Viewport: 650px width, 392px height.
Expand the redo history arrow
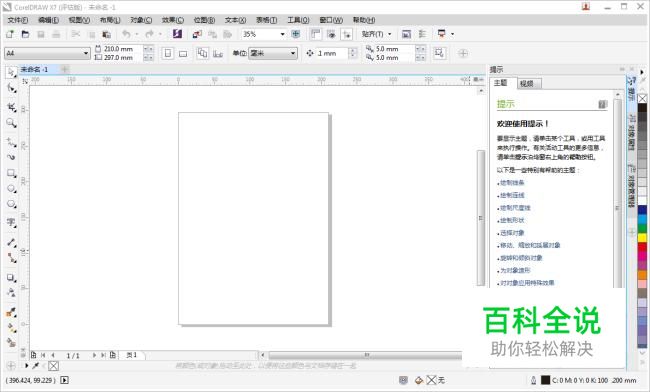pos(160,34)
